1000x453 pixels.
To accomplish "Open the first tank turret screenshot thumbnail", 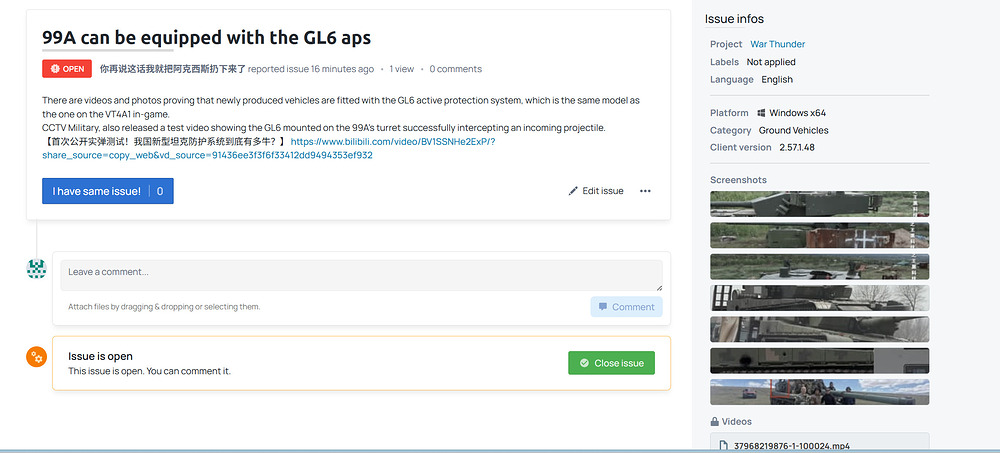I will (820, 204).
